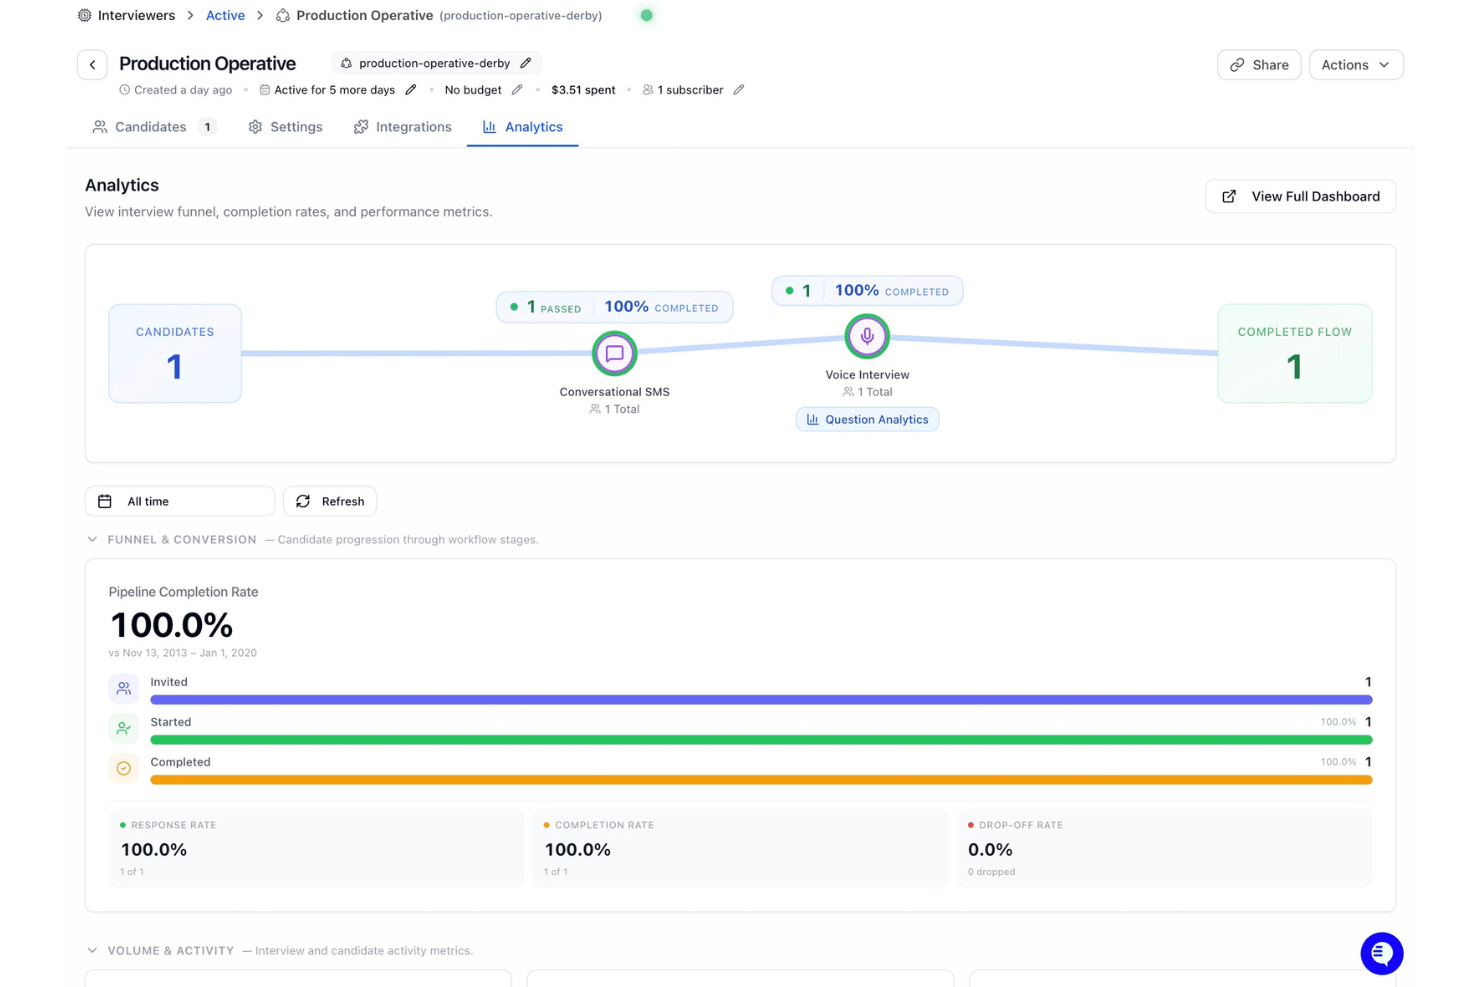This screenshot has width=1480, height=987.
Task: Click the back arrow beside Production Operative
Action: coord(92,65)
